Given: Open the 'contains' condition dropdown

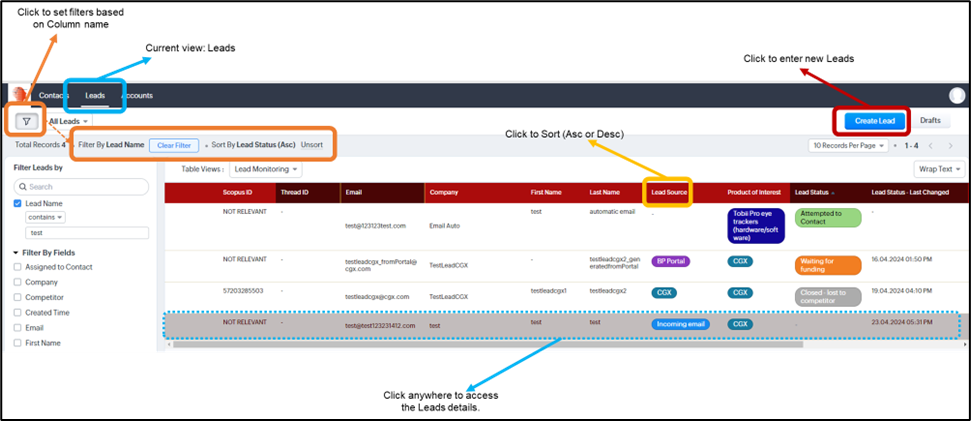Looking at the screenshot, I should (46, 217).
